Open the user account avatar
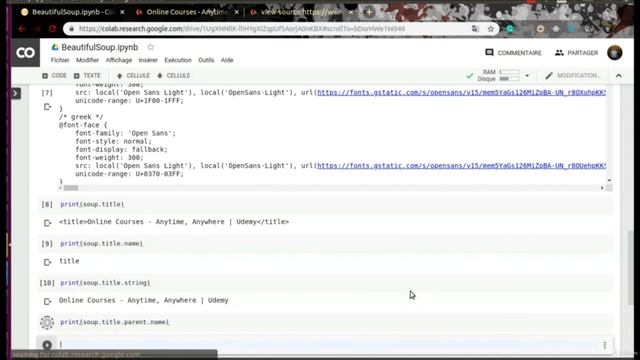This screenshot has height=360, width=640. tap(615, 53)
